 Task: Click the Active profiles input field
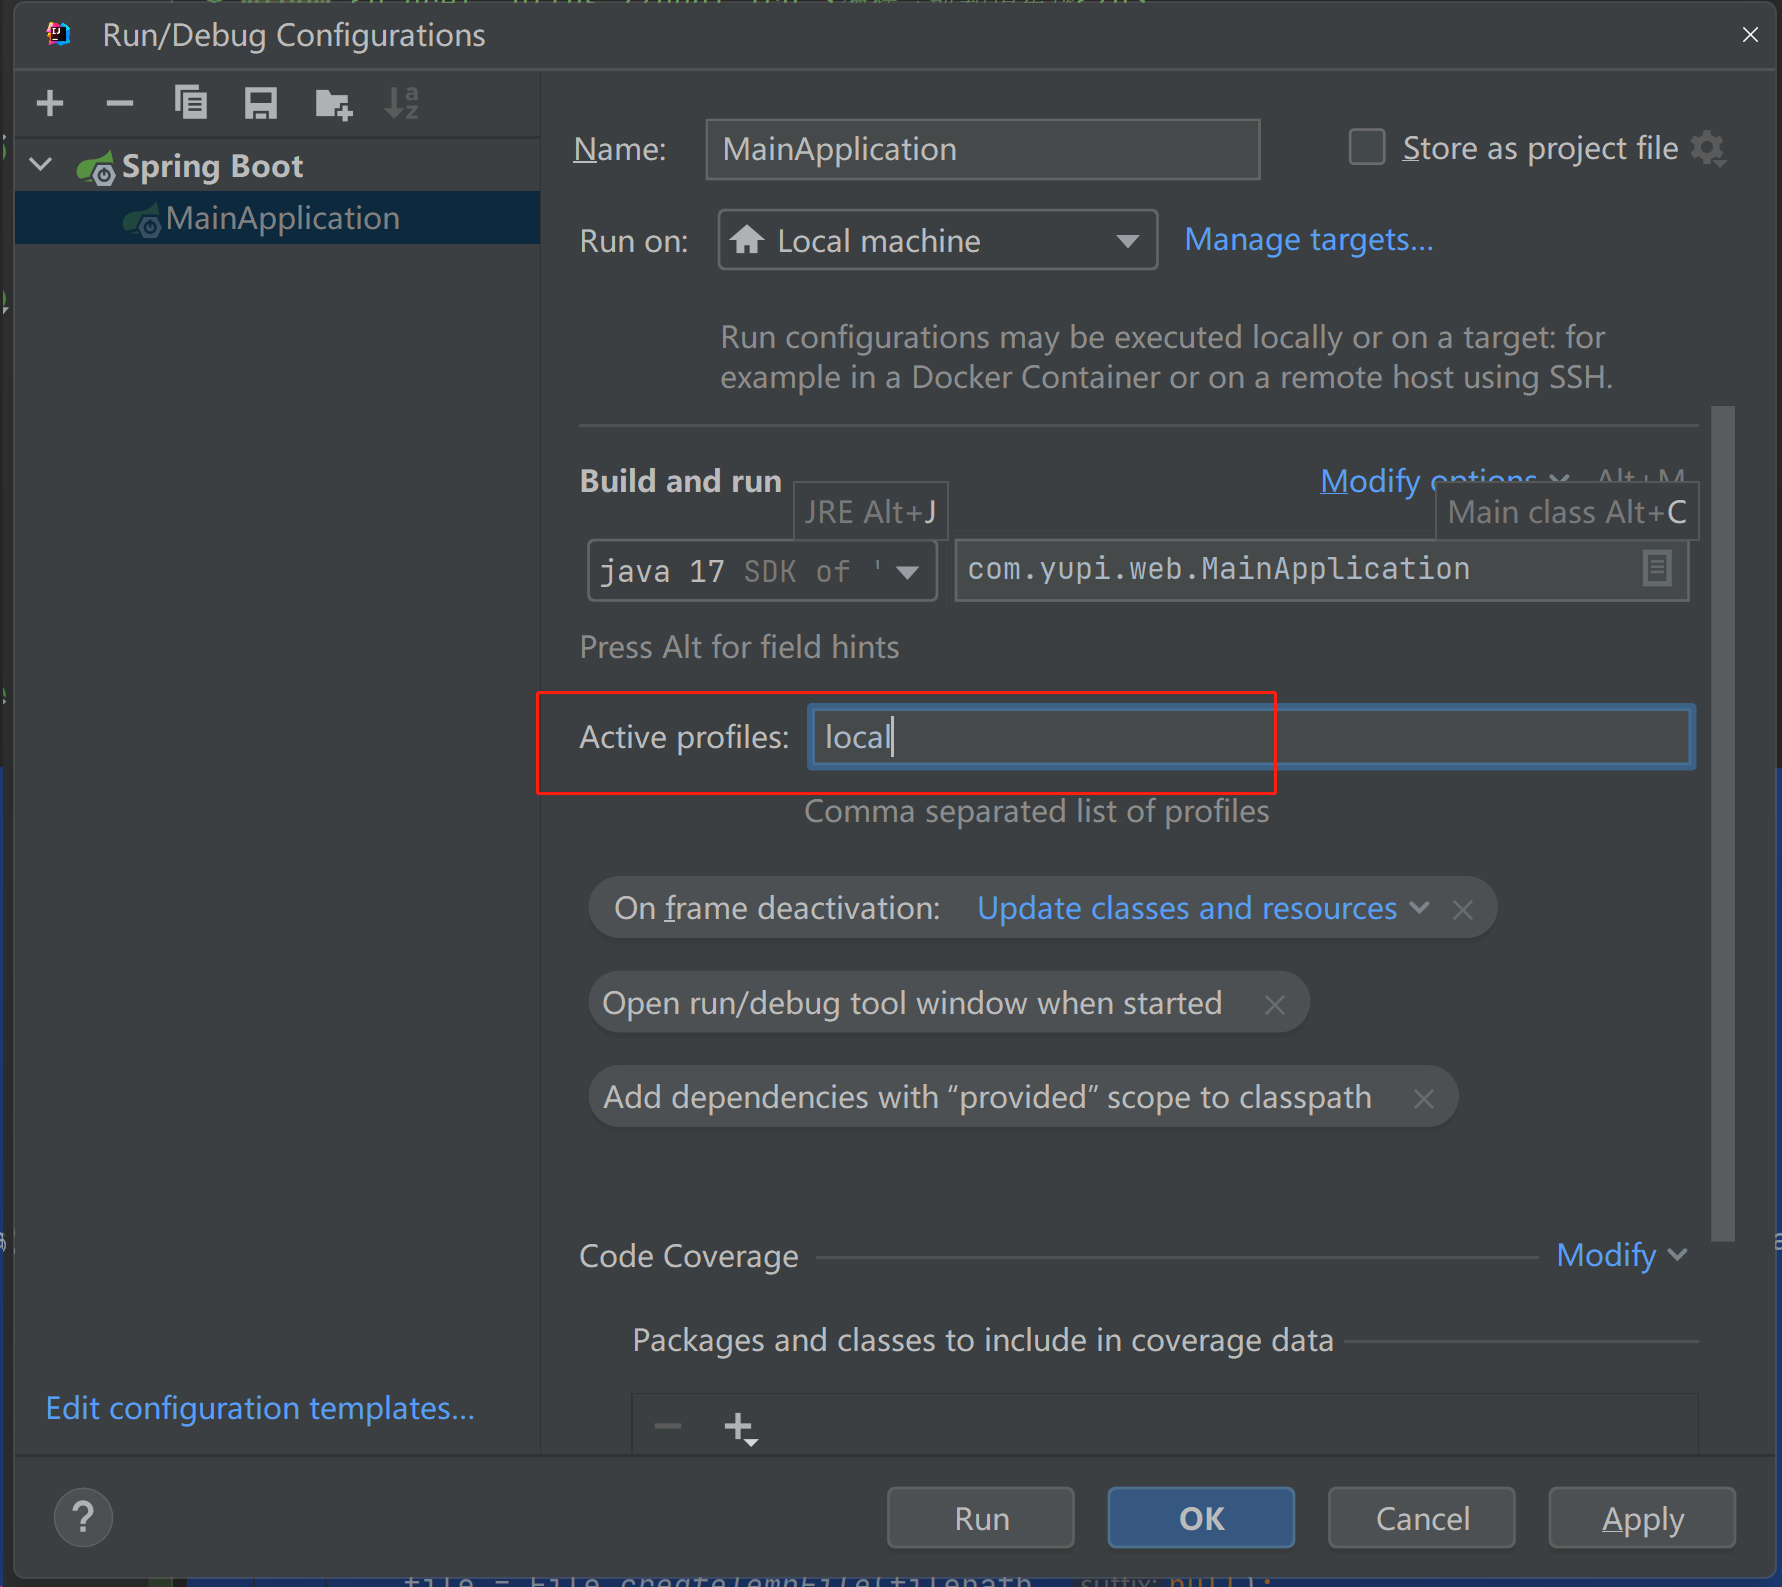tap(1250, 738)
